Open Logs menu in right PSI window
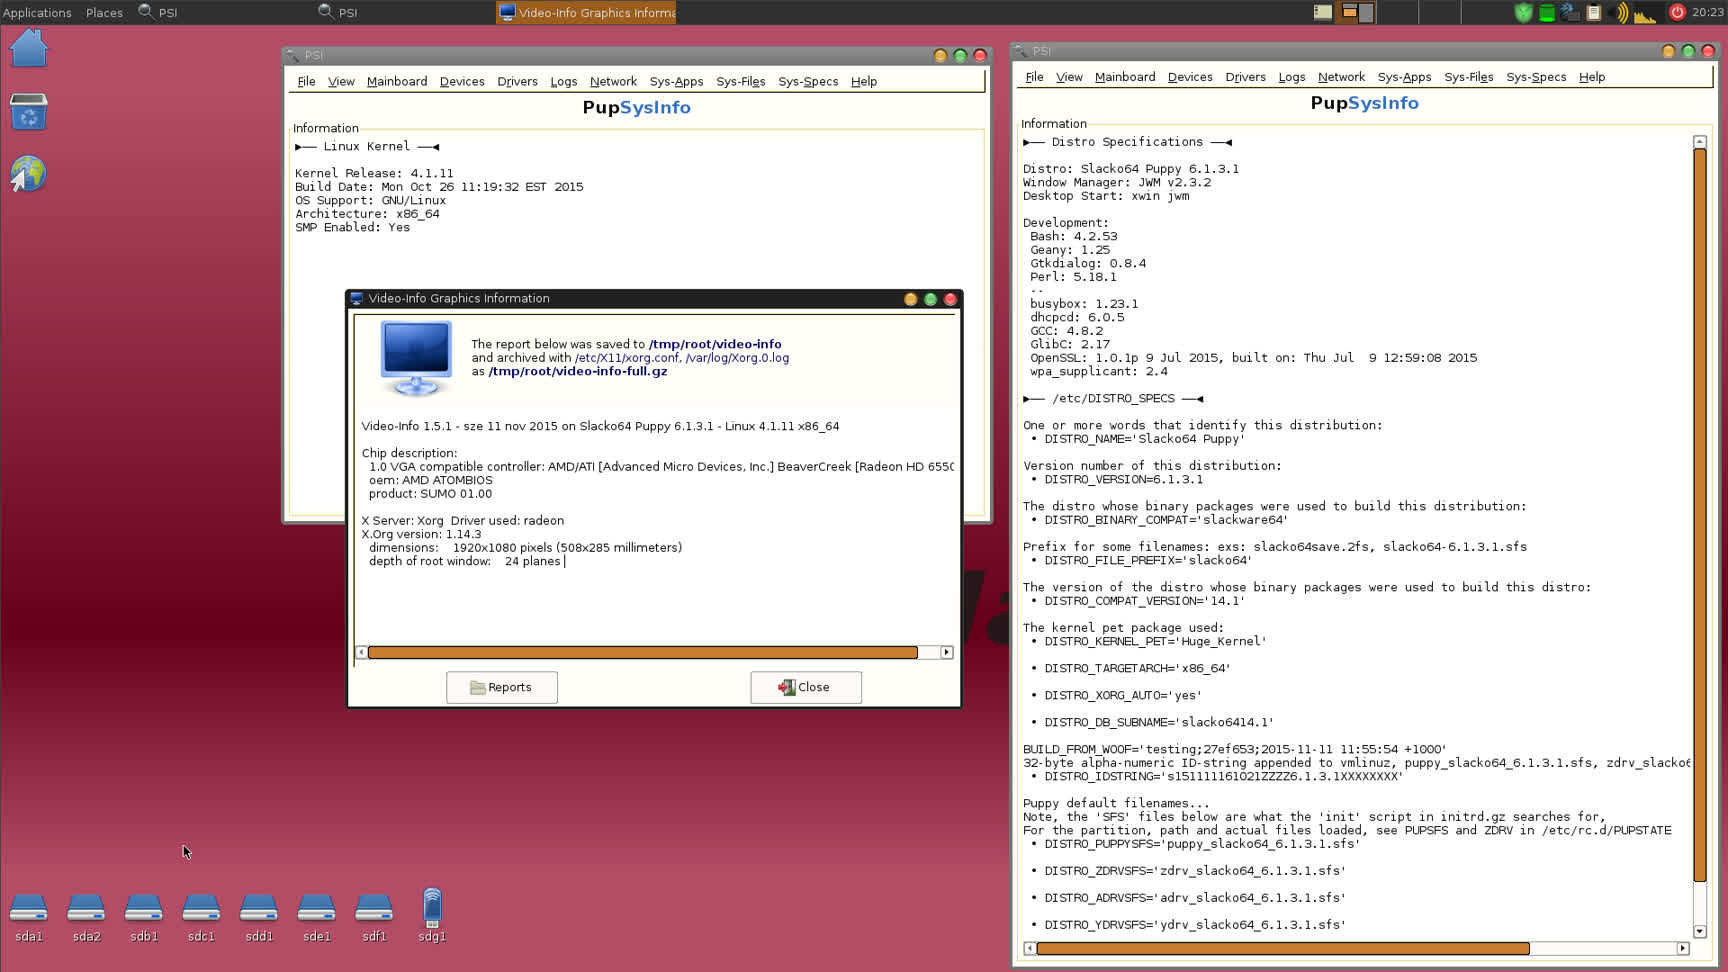Viewport: 1728px width, 972px height. click(x=1291, y=77)
